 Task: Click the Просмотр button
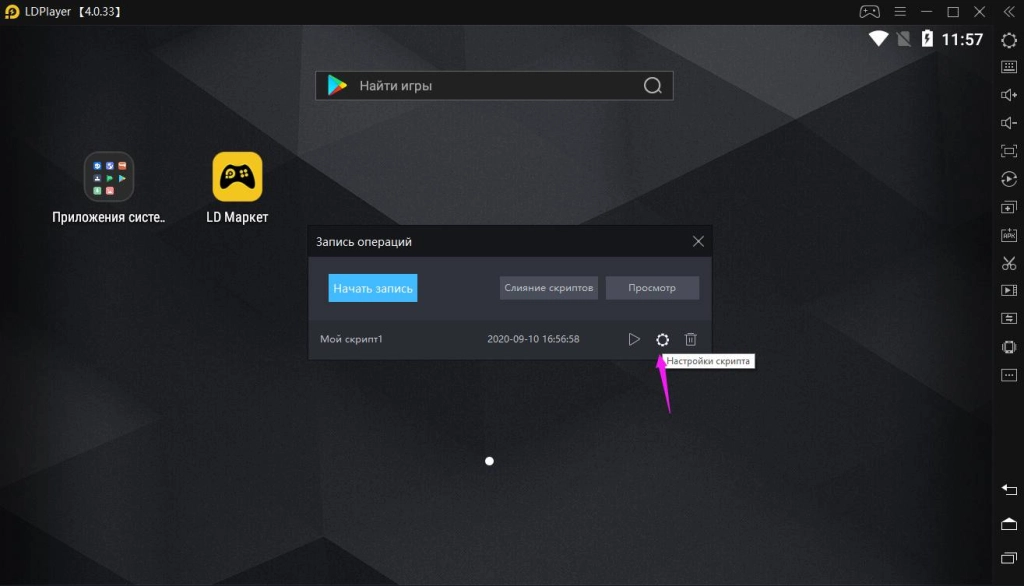pyautogui.click(x=652, y=288)
